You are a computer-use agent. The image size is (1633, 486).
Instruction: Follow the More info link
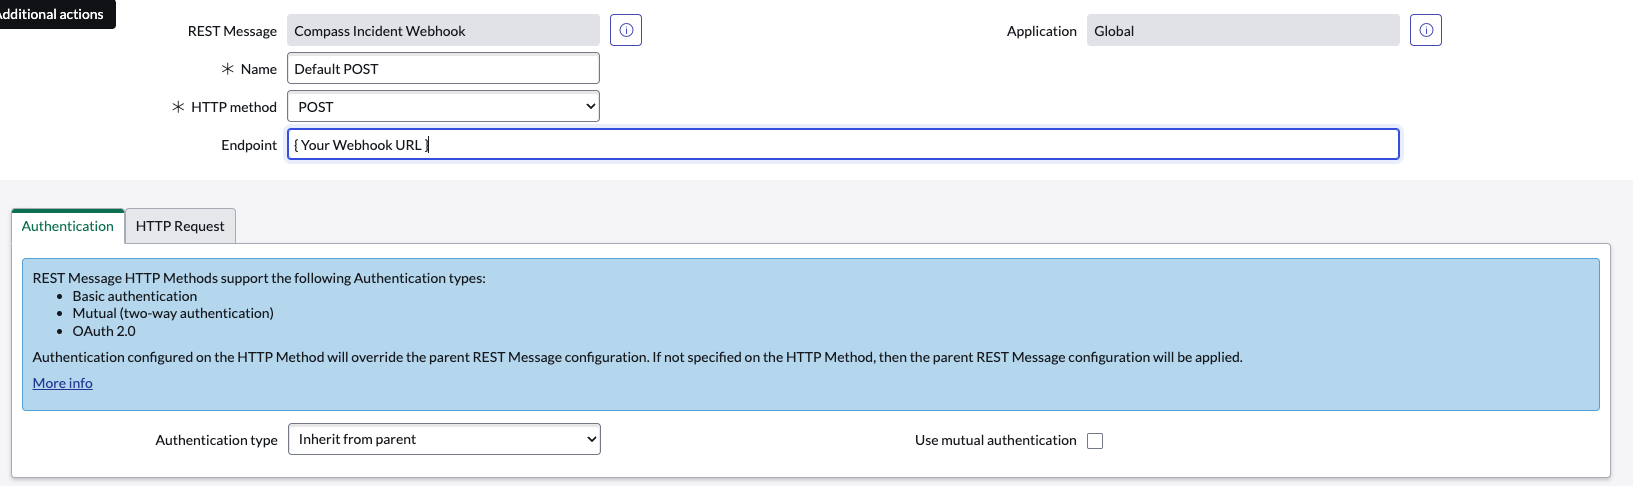pyautogui.click(x=62, y=383)
